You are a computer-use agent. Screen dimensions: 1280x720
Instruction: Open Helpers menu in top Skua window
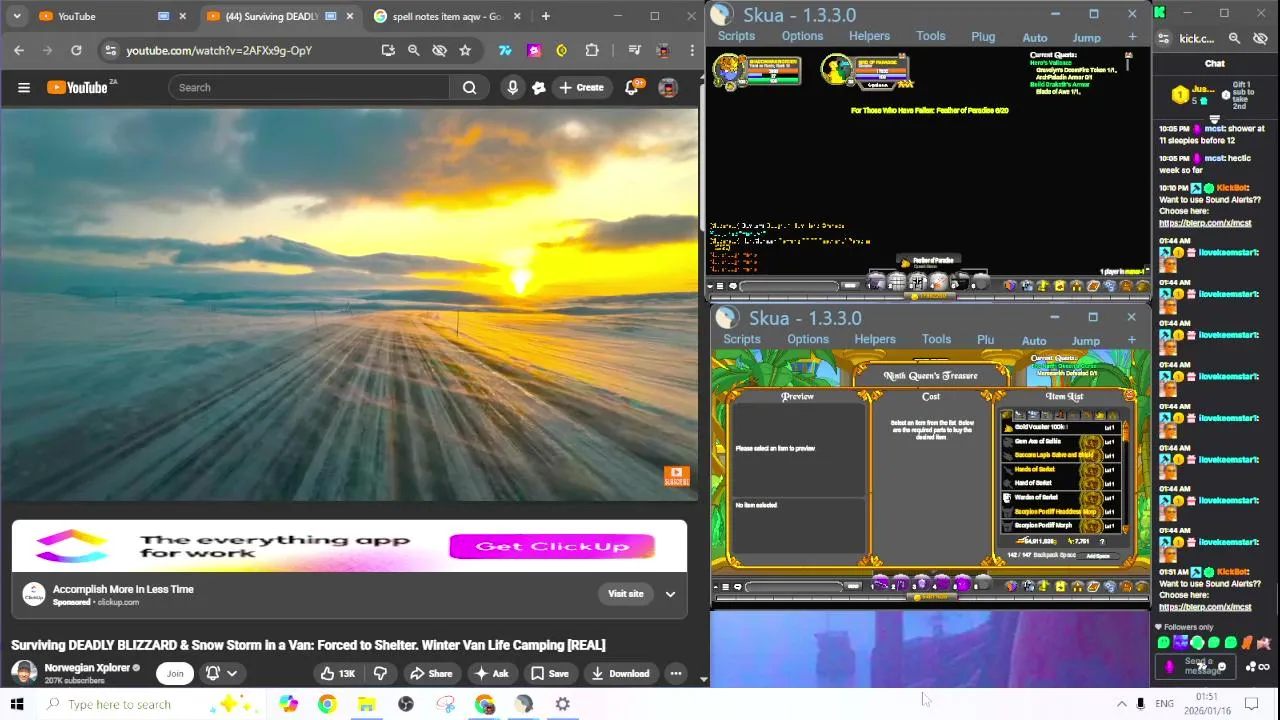tap(869, 36)
